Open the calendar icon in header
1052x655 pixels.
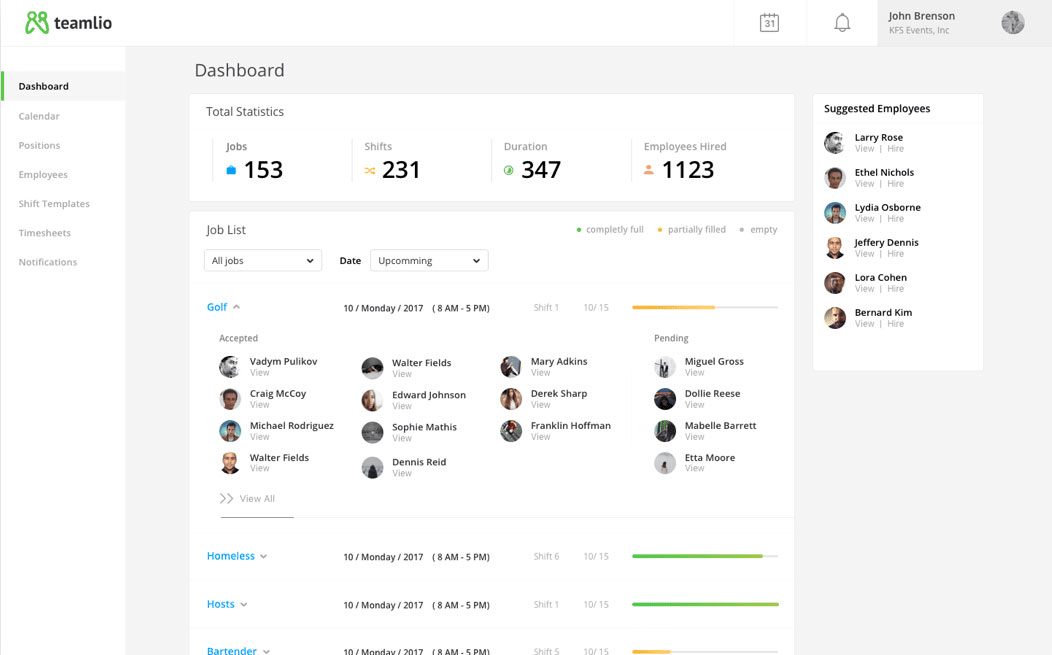769,23
